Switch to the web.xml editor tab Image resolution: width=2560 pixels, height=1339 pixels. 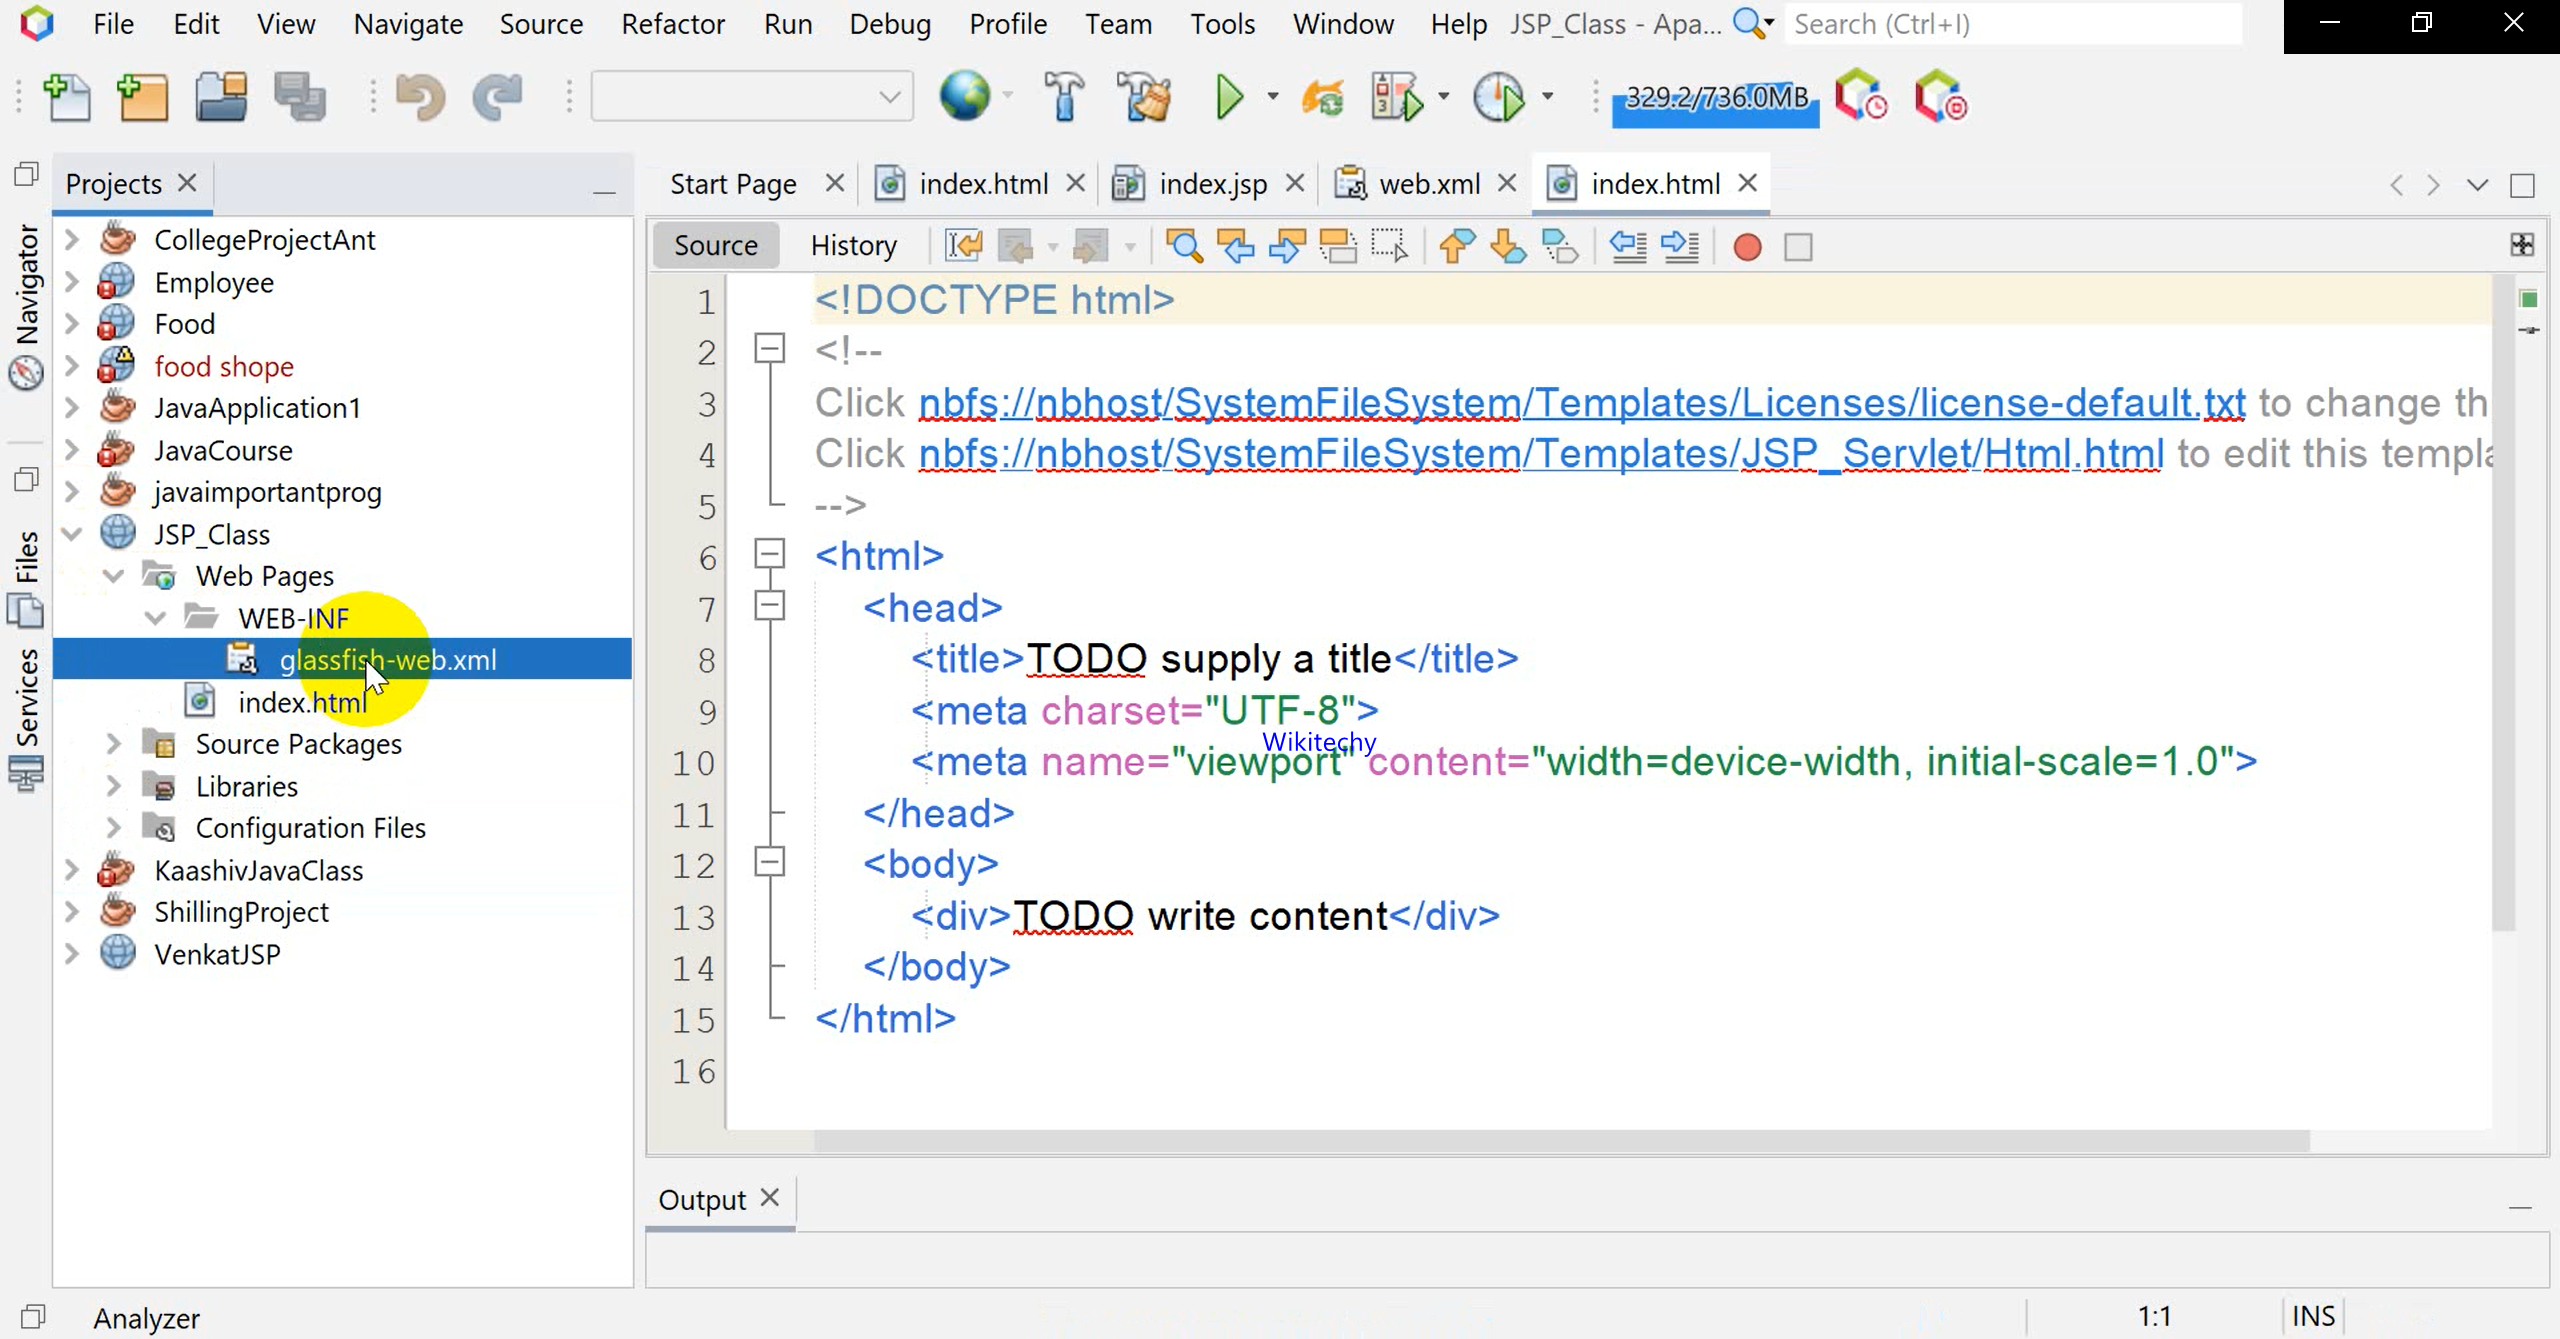[1428, 184]
